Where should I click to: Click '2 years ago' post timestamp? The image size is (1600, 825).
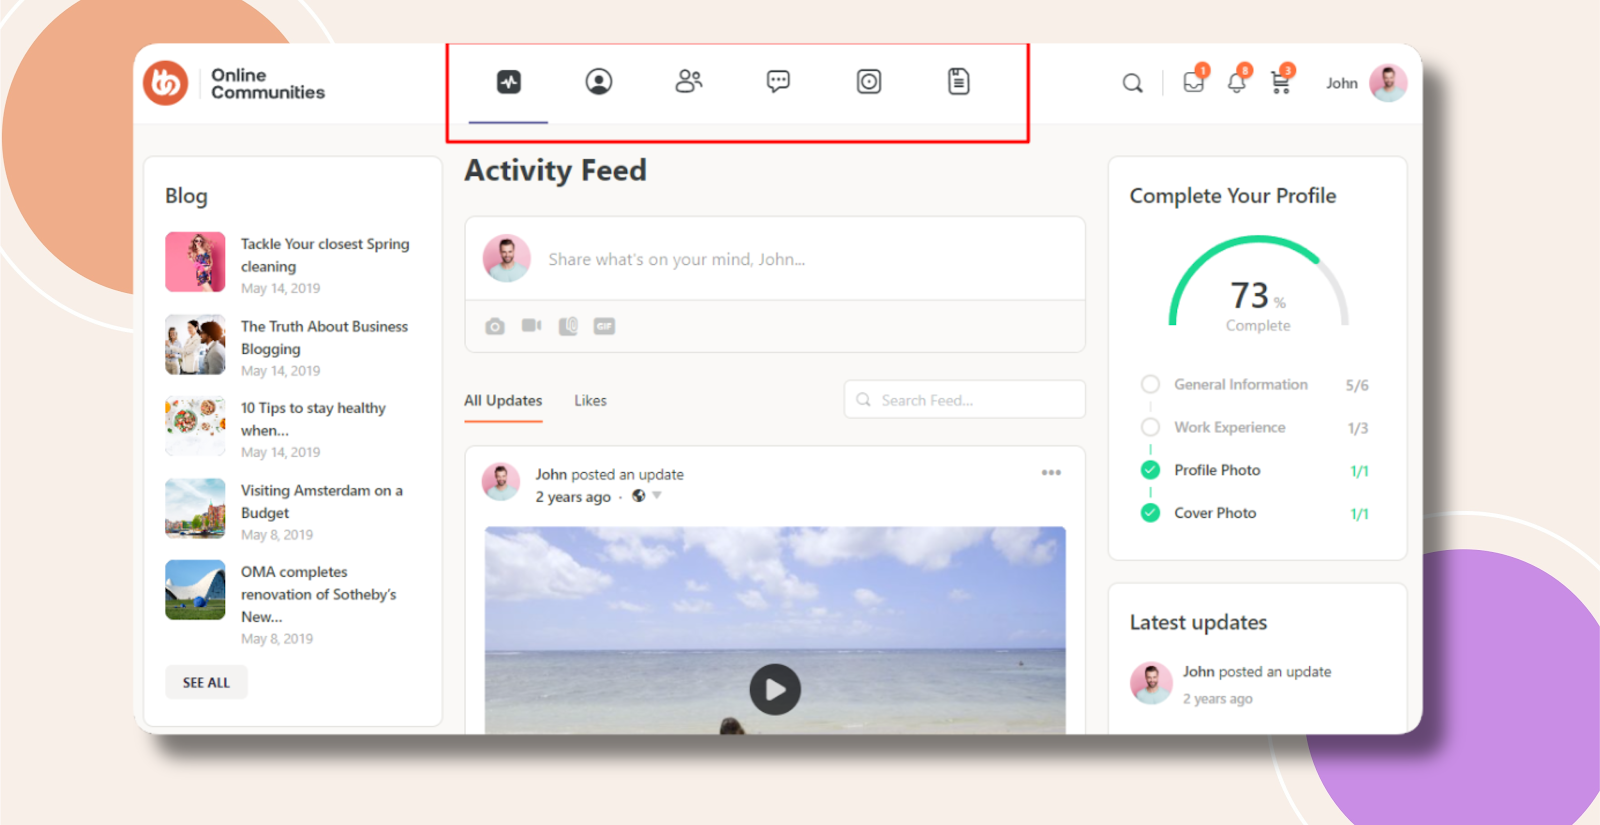click(x=573, y=497)
